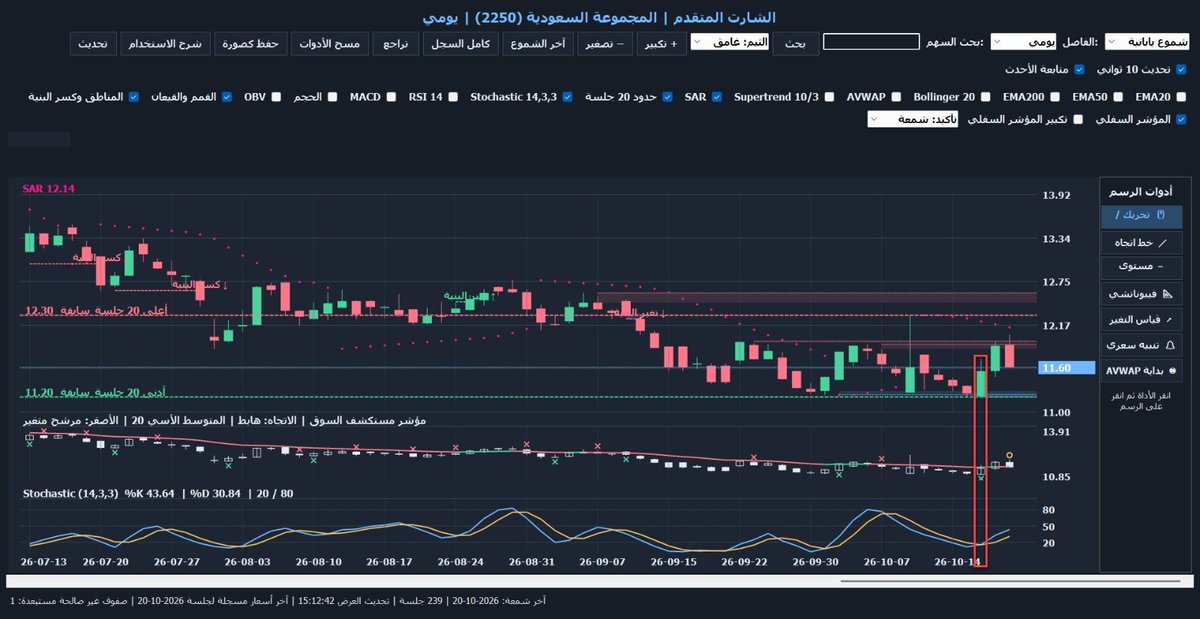1200x619 pixels.
Task: Click the آخر الشموع last candles button
Action: click(x=538, y=43)
